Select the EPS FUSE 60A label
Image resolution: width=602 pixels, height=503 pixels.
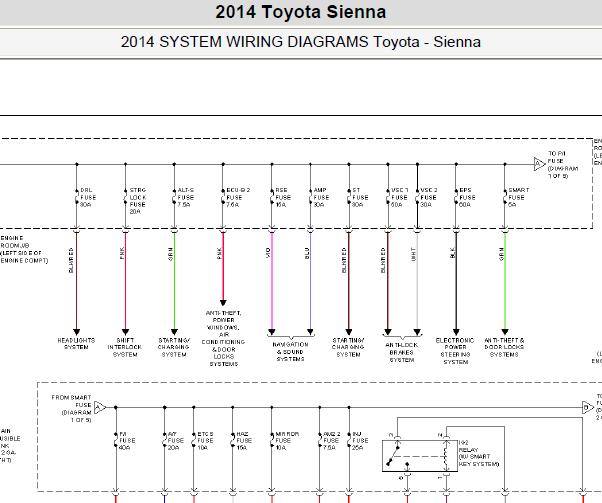[x=467, y=197]
